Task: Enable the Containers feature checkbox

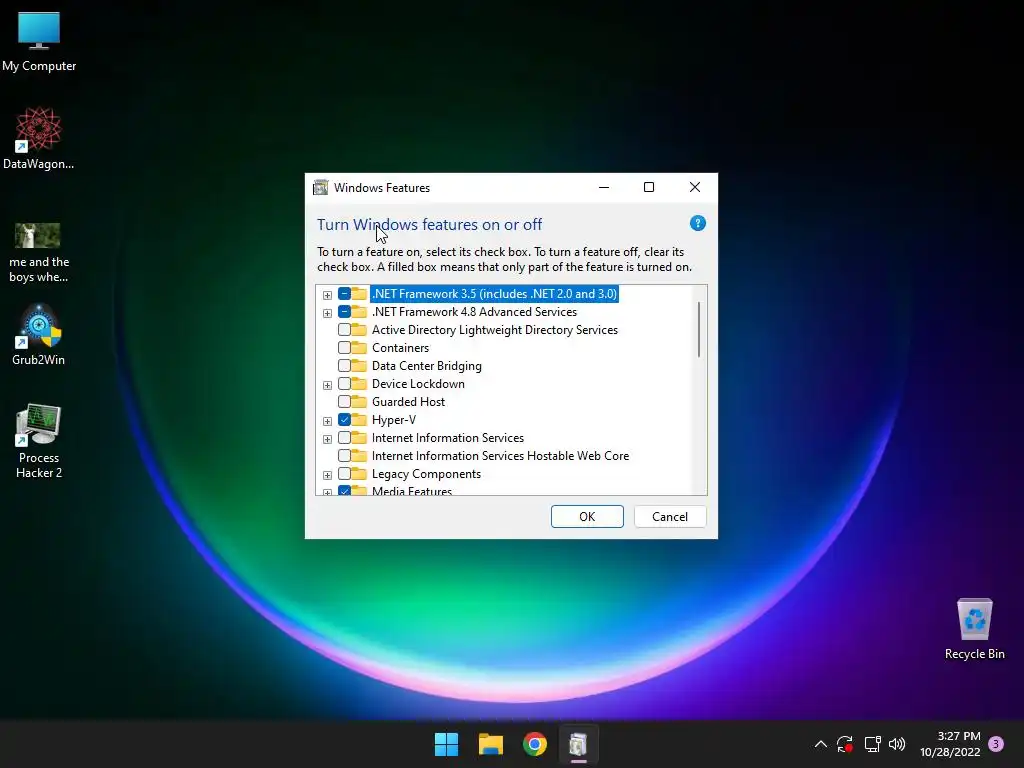Action: (x=344, y=347)
